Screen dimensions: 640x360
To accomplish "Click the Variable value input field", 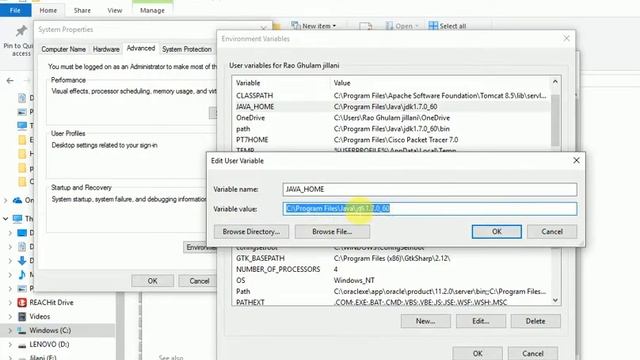I will click(430, 209).
